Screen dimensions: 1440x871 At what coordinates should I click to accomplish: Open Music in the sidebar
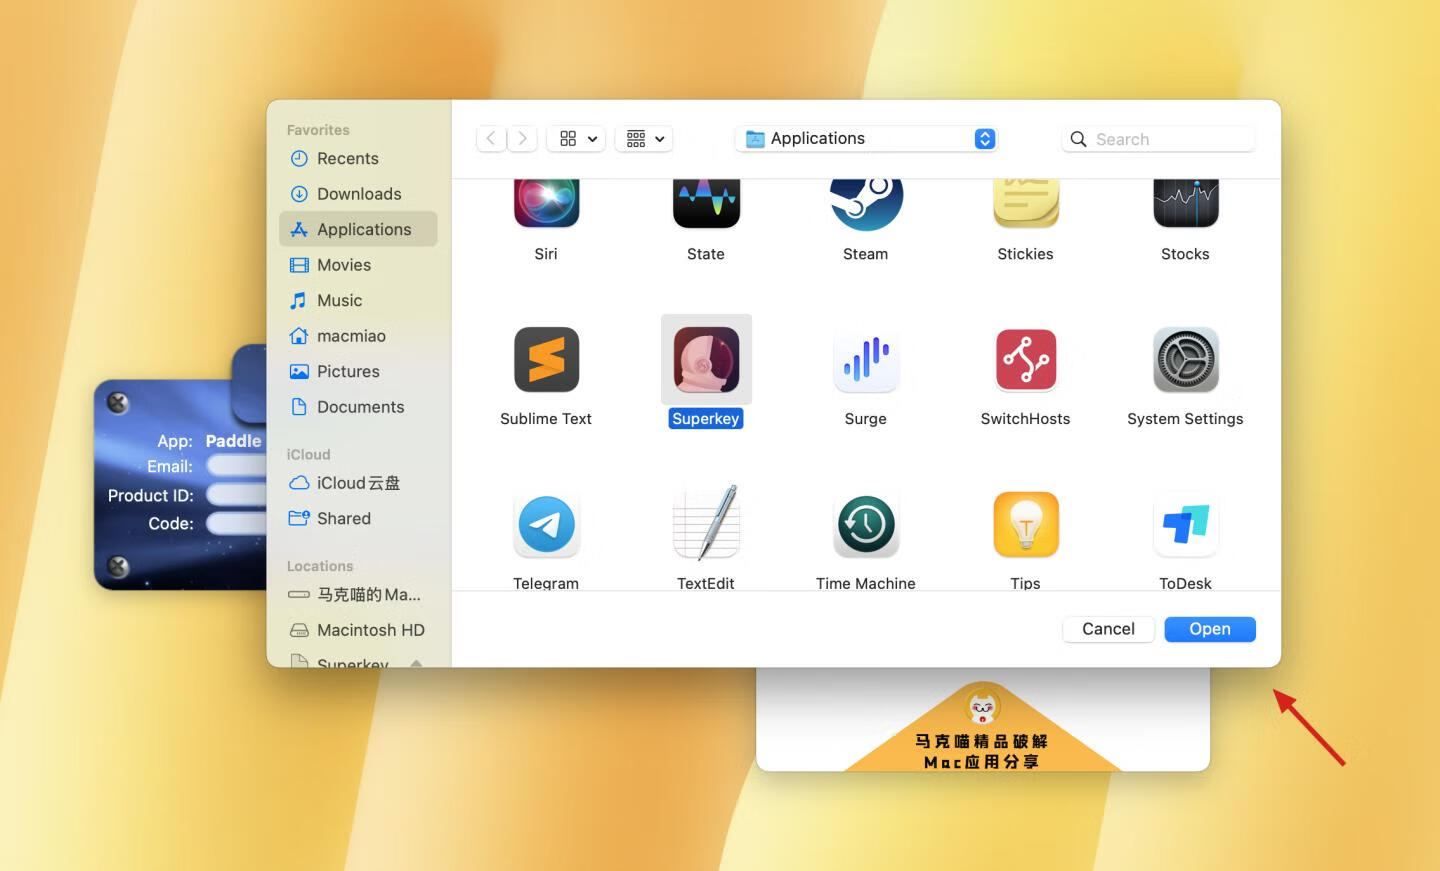(x=358, y=300)
